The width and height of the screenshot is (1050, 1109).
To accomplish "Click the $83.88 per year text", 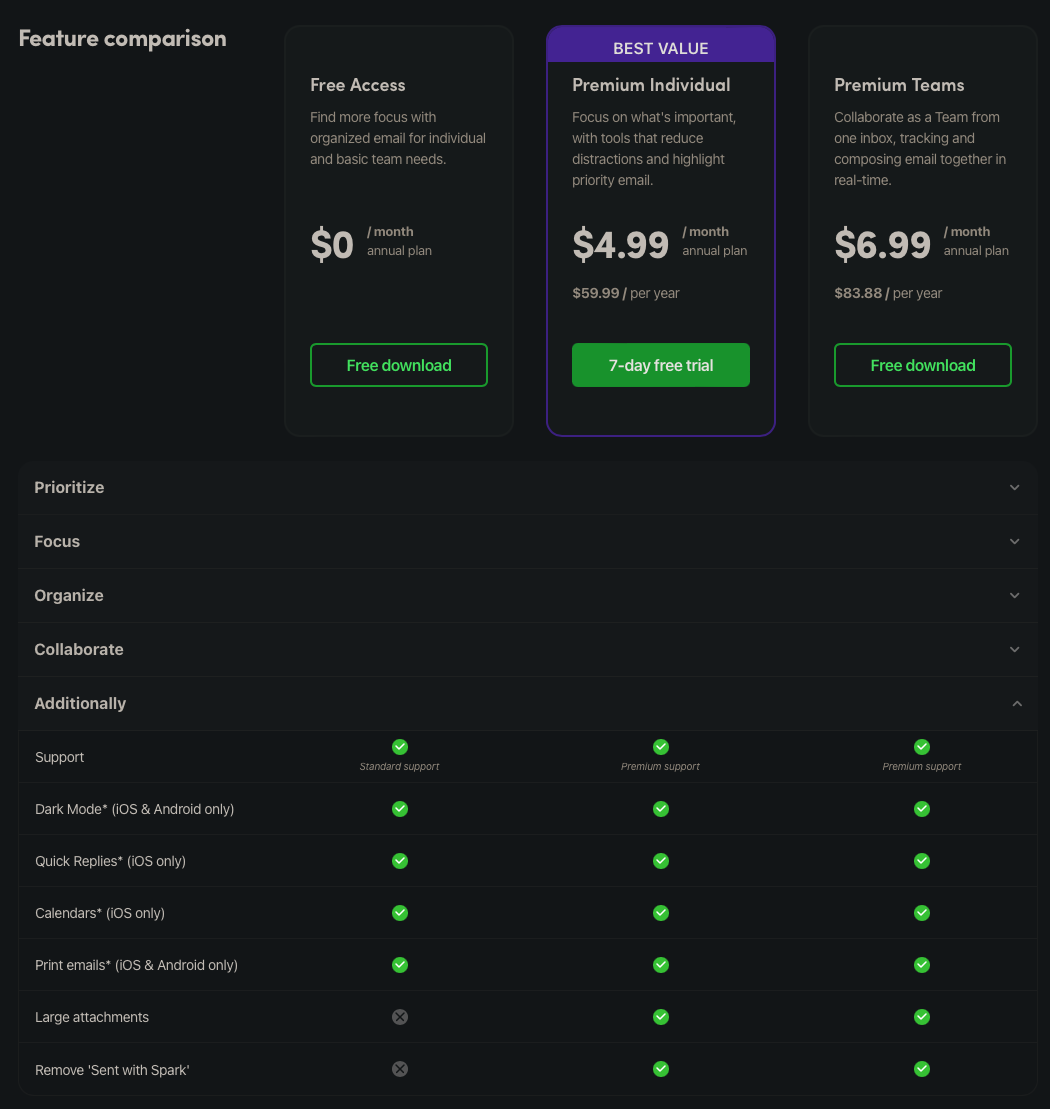I will point(888,293).
